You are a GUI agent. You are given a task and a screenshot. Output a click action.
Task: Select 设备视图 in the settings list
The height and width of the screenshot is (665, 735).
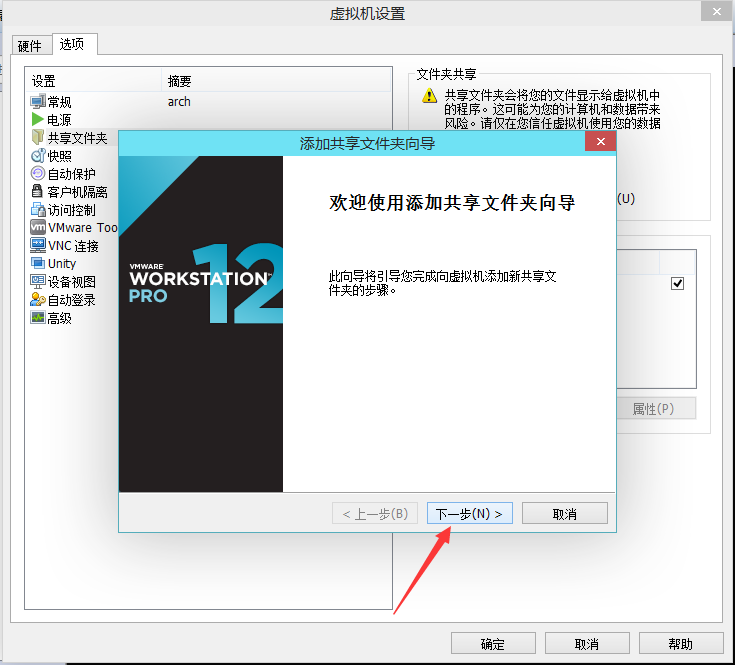pos(72,282)
